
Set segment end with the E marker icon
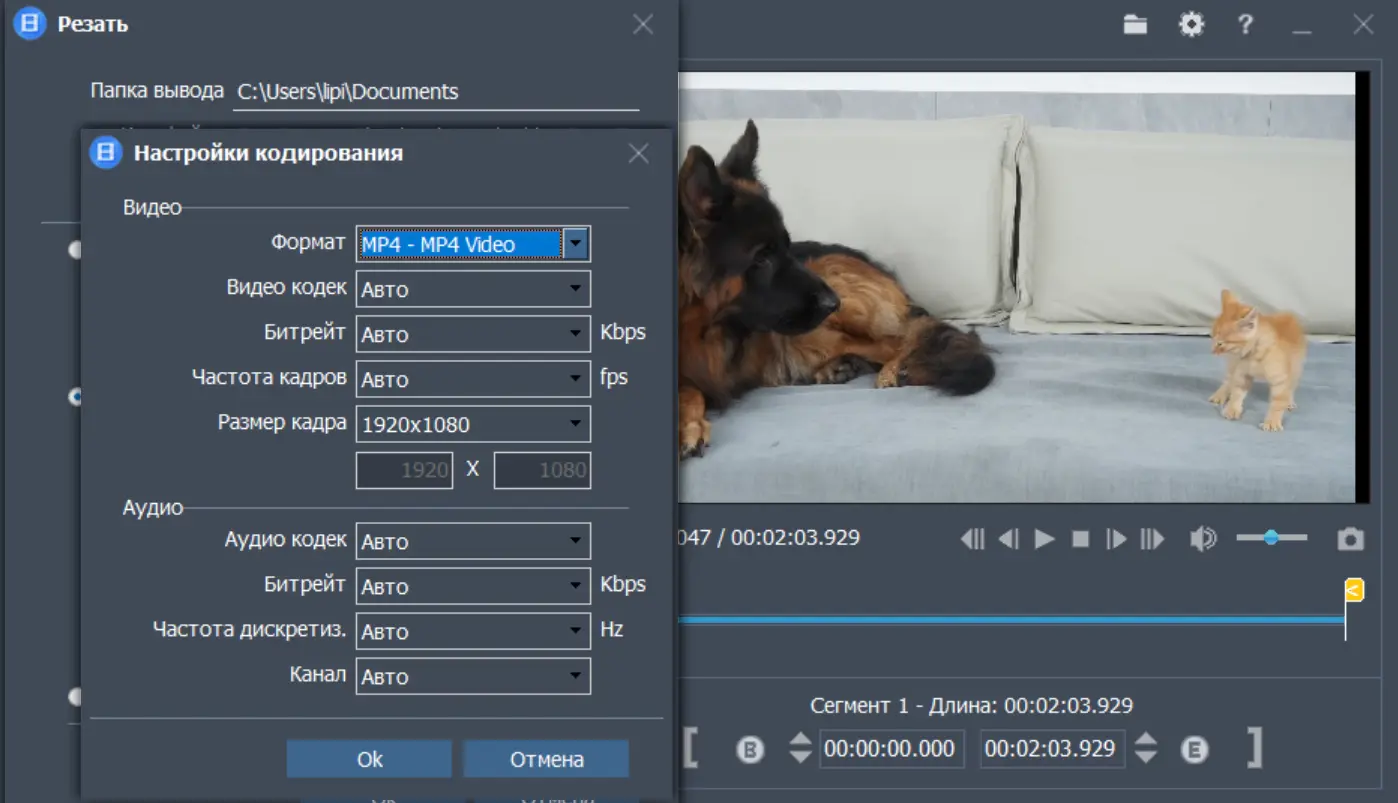[1194, 749]
